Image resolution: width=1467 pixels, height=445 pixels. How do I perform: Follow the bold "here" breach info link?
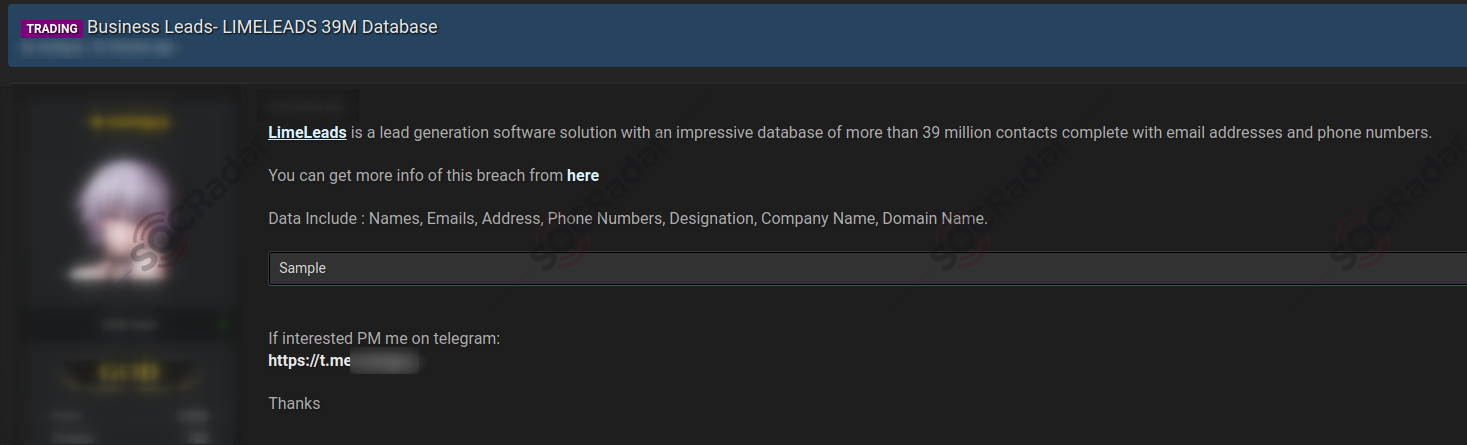(583, 175)
